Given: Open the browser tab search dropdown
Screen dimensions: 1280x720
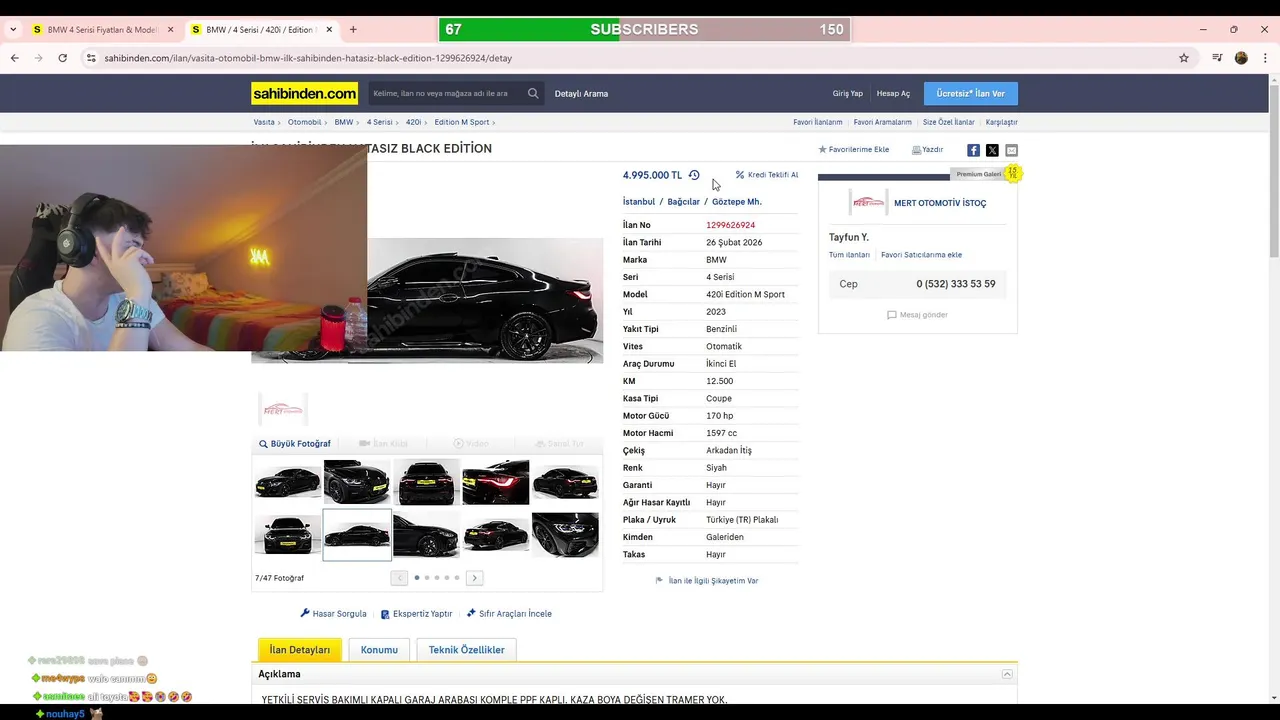Looking at the screenshot, I should [13, 30].
